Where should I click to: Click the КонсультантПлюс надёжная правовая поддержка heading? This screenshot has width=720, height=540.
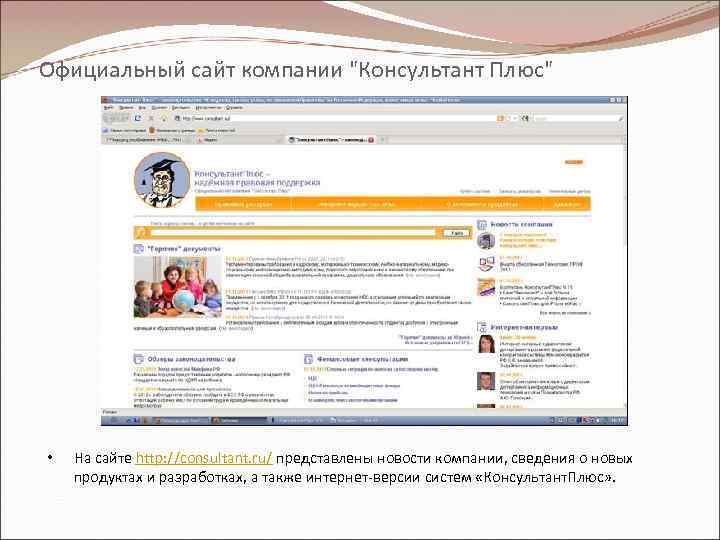click(257, 178)
